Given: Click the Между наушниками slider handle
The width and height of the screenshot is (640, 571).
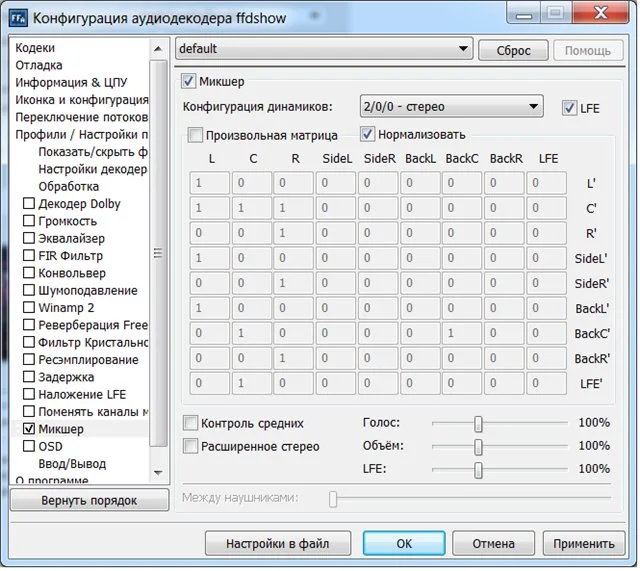Looking at the screenshot, I should [x=334, y=500].
